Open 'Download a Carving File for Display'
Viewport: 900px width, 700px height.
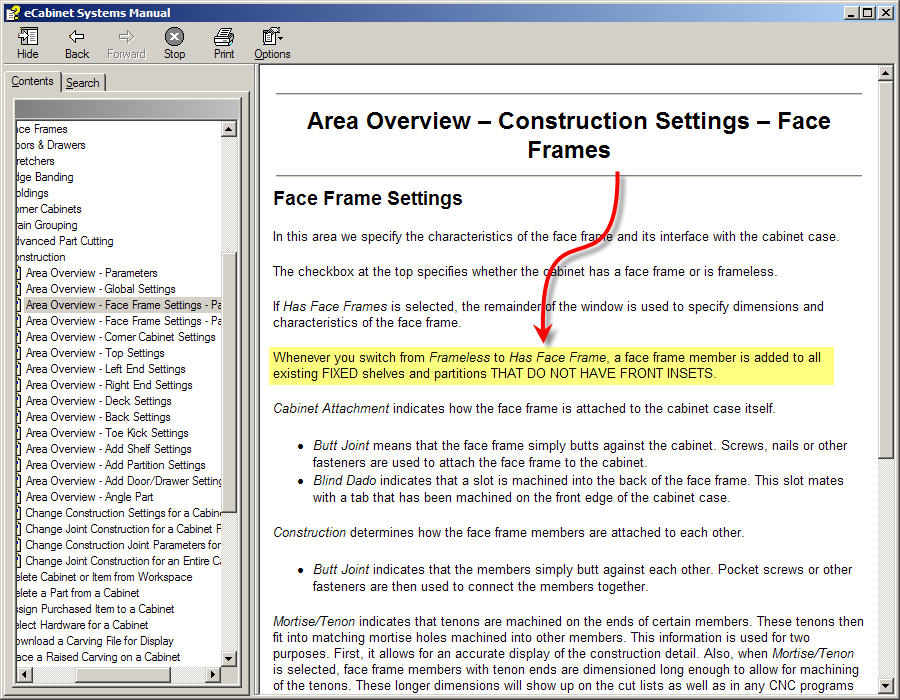point(95,641)
